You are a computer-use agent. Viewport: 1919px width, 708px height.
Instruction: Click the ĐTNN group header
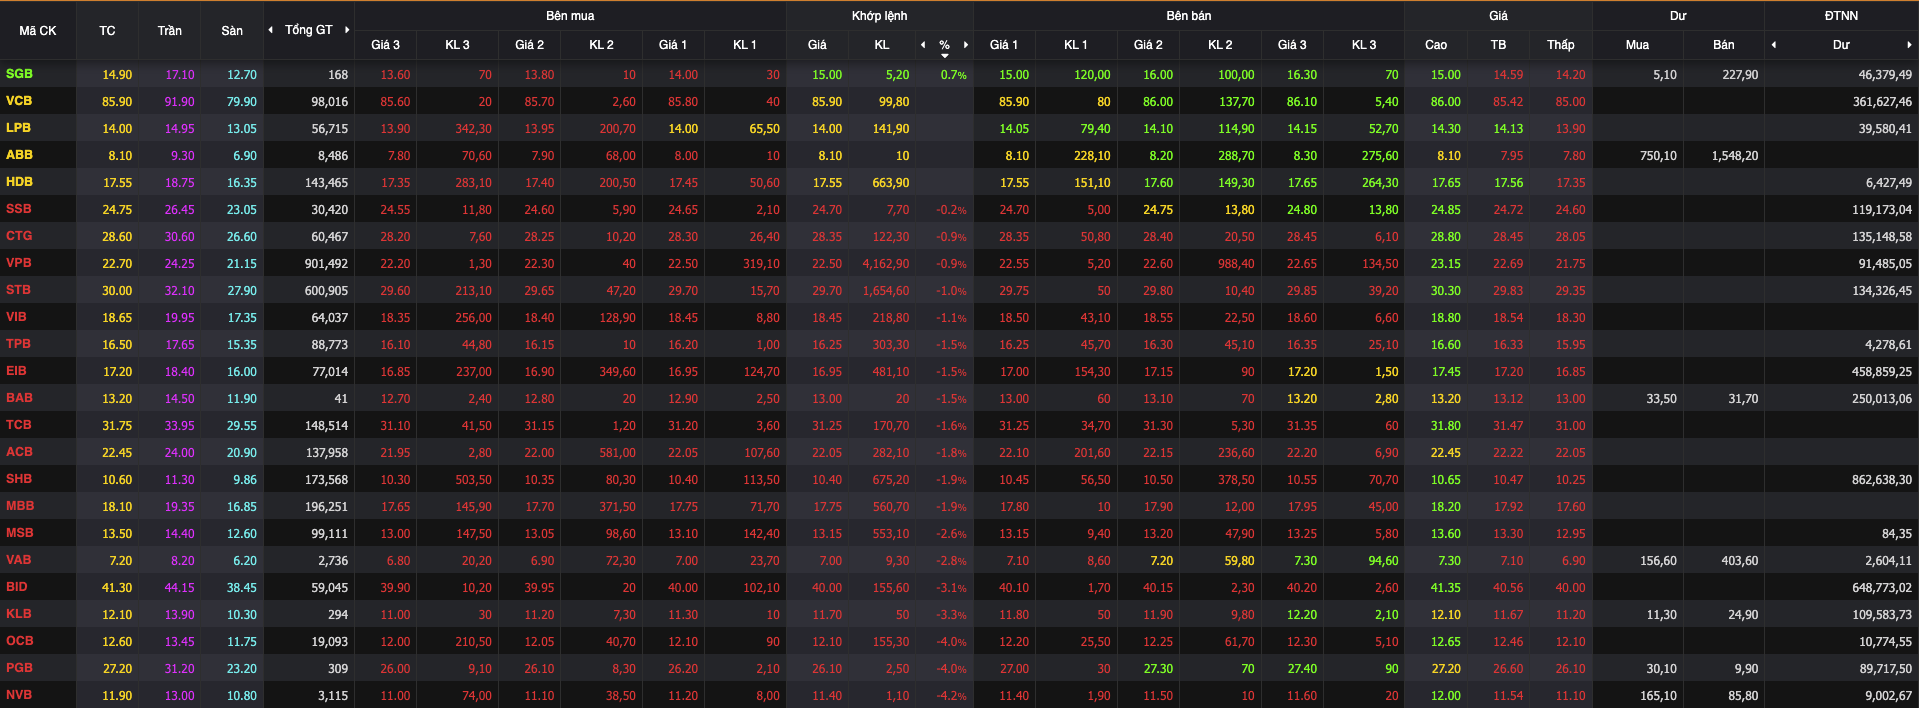[1841, 16]
